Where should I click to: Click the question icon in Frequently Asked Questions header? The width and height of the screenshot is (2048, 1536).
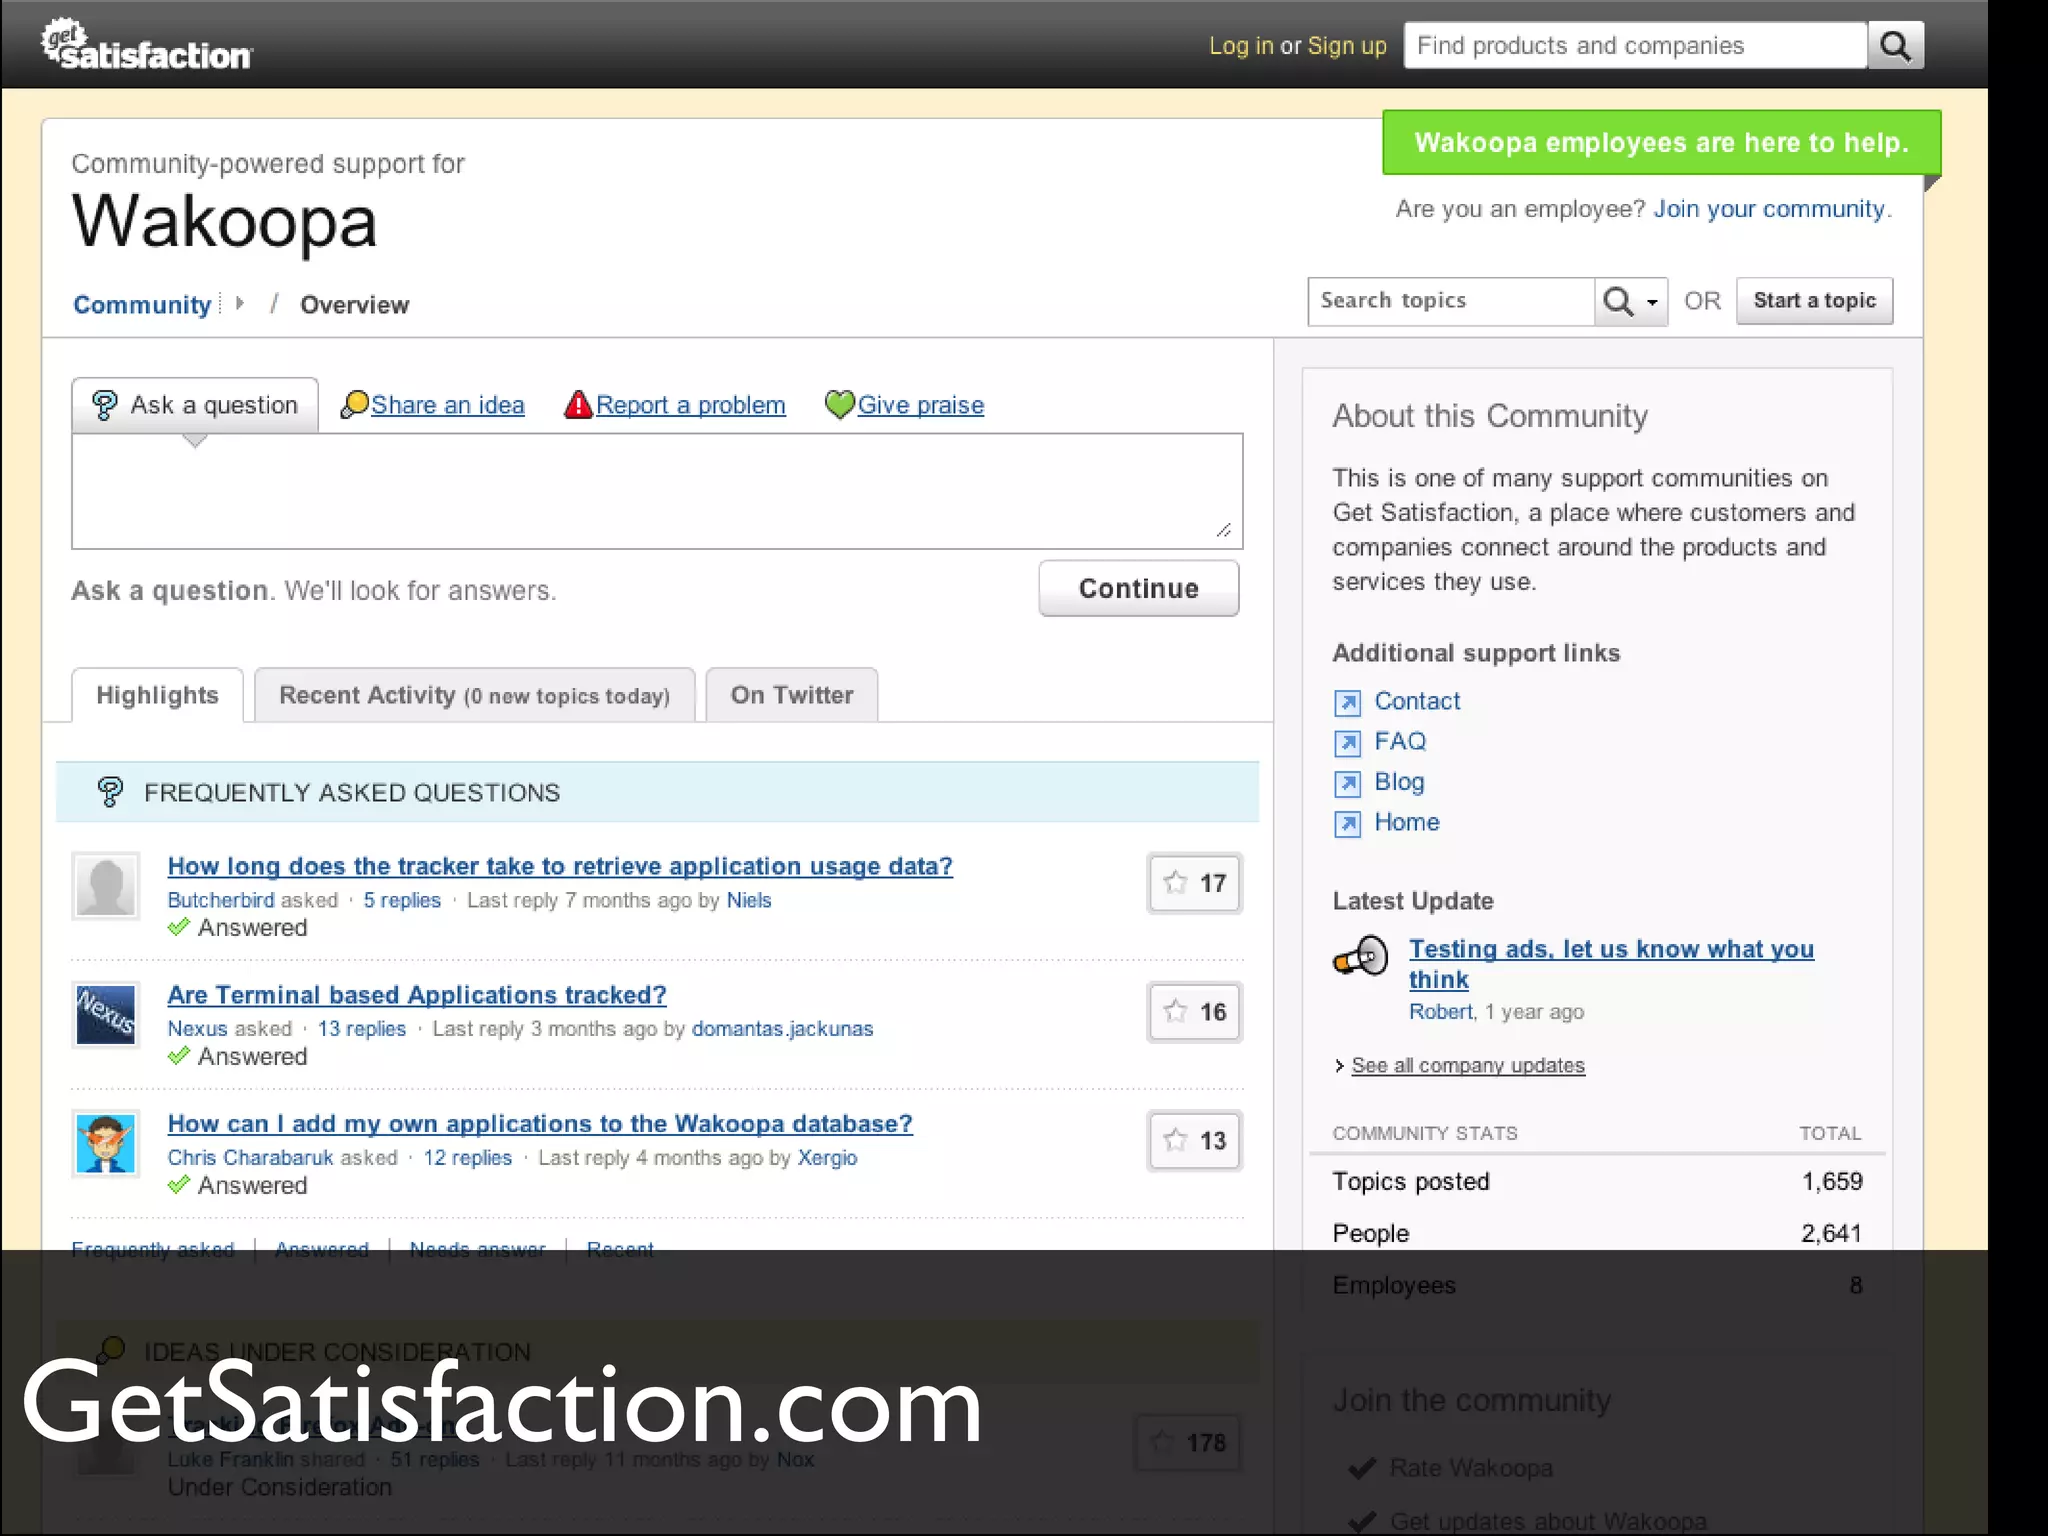pyautogui.click(x=110, y=792)
